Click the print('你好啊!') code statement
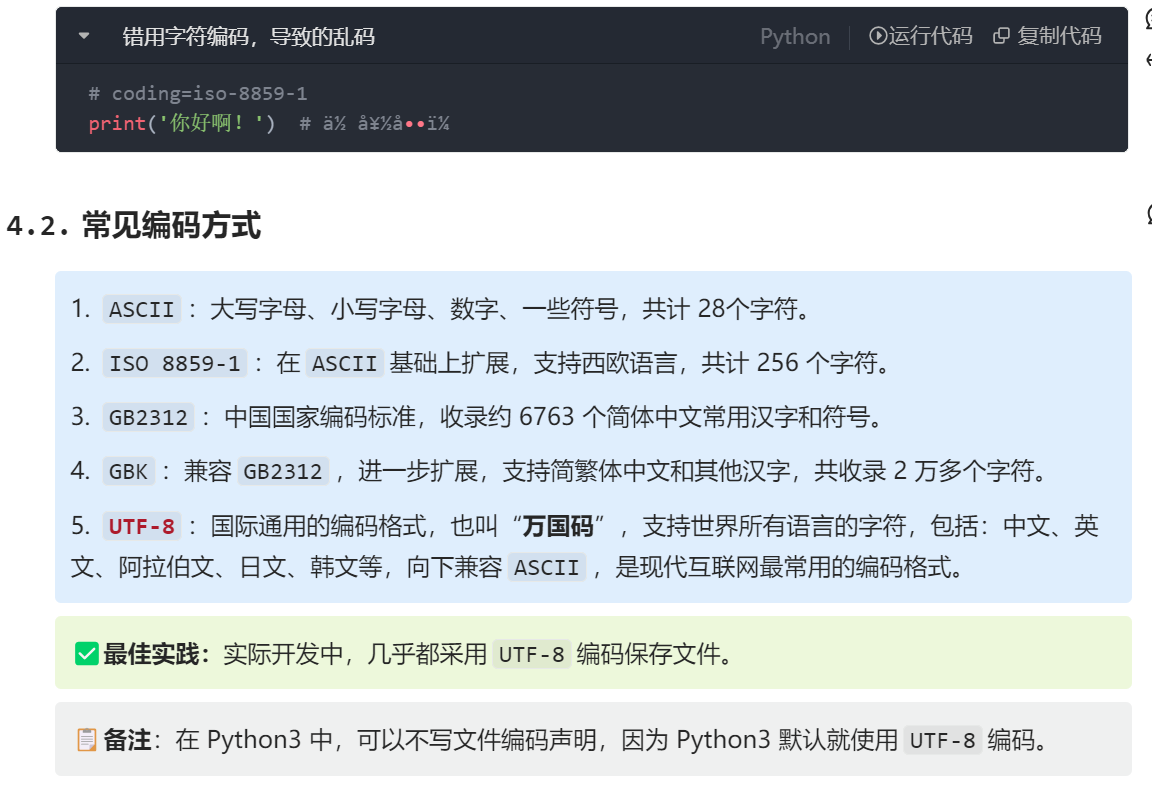Image resolution: width=1152 pixels, height=803 pixels. coord(181,123)
